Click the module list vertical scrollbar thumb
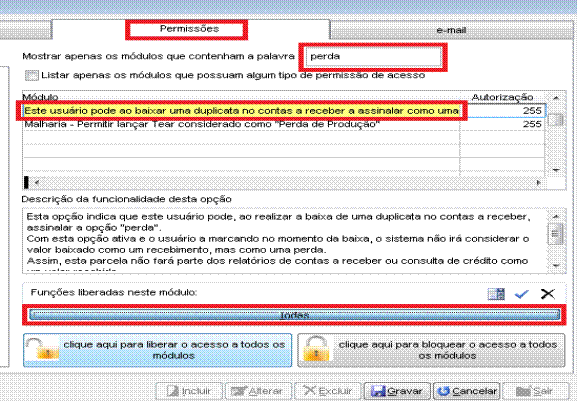 point(555,120)
